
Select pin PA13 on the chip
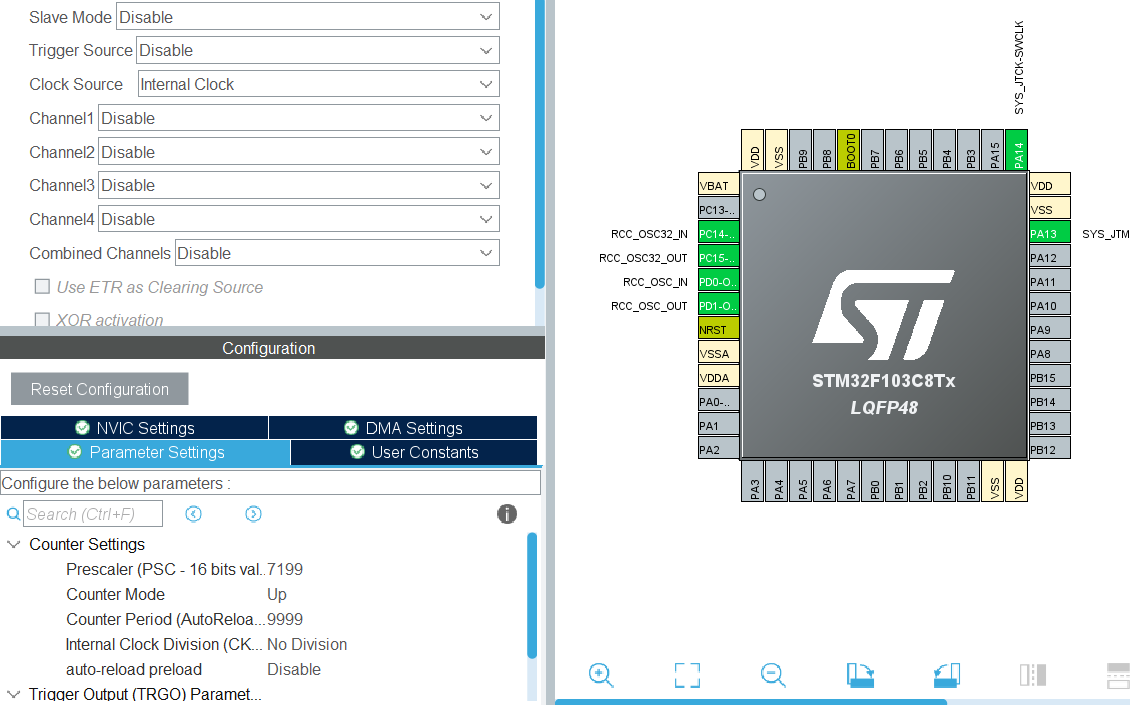[x=1049, y=234]
